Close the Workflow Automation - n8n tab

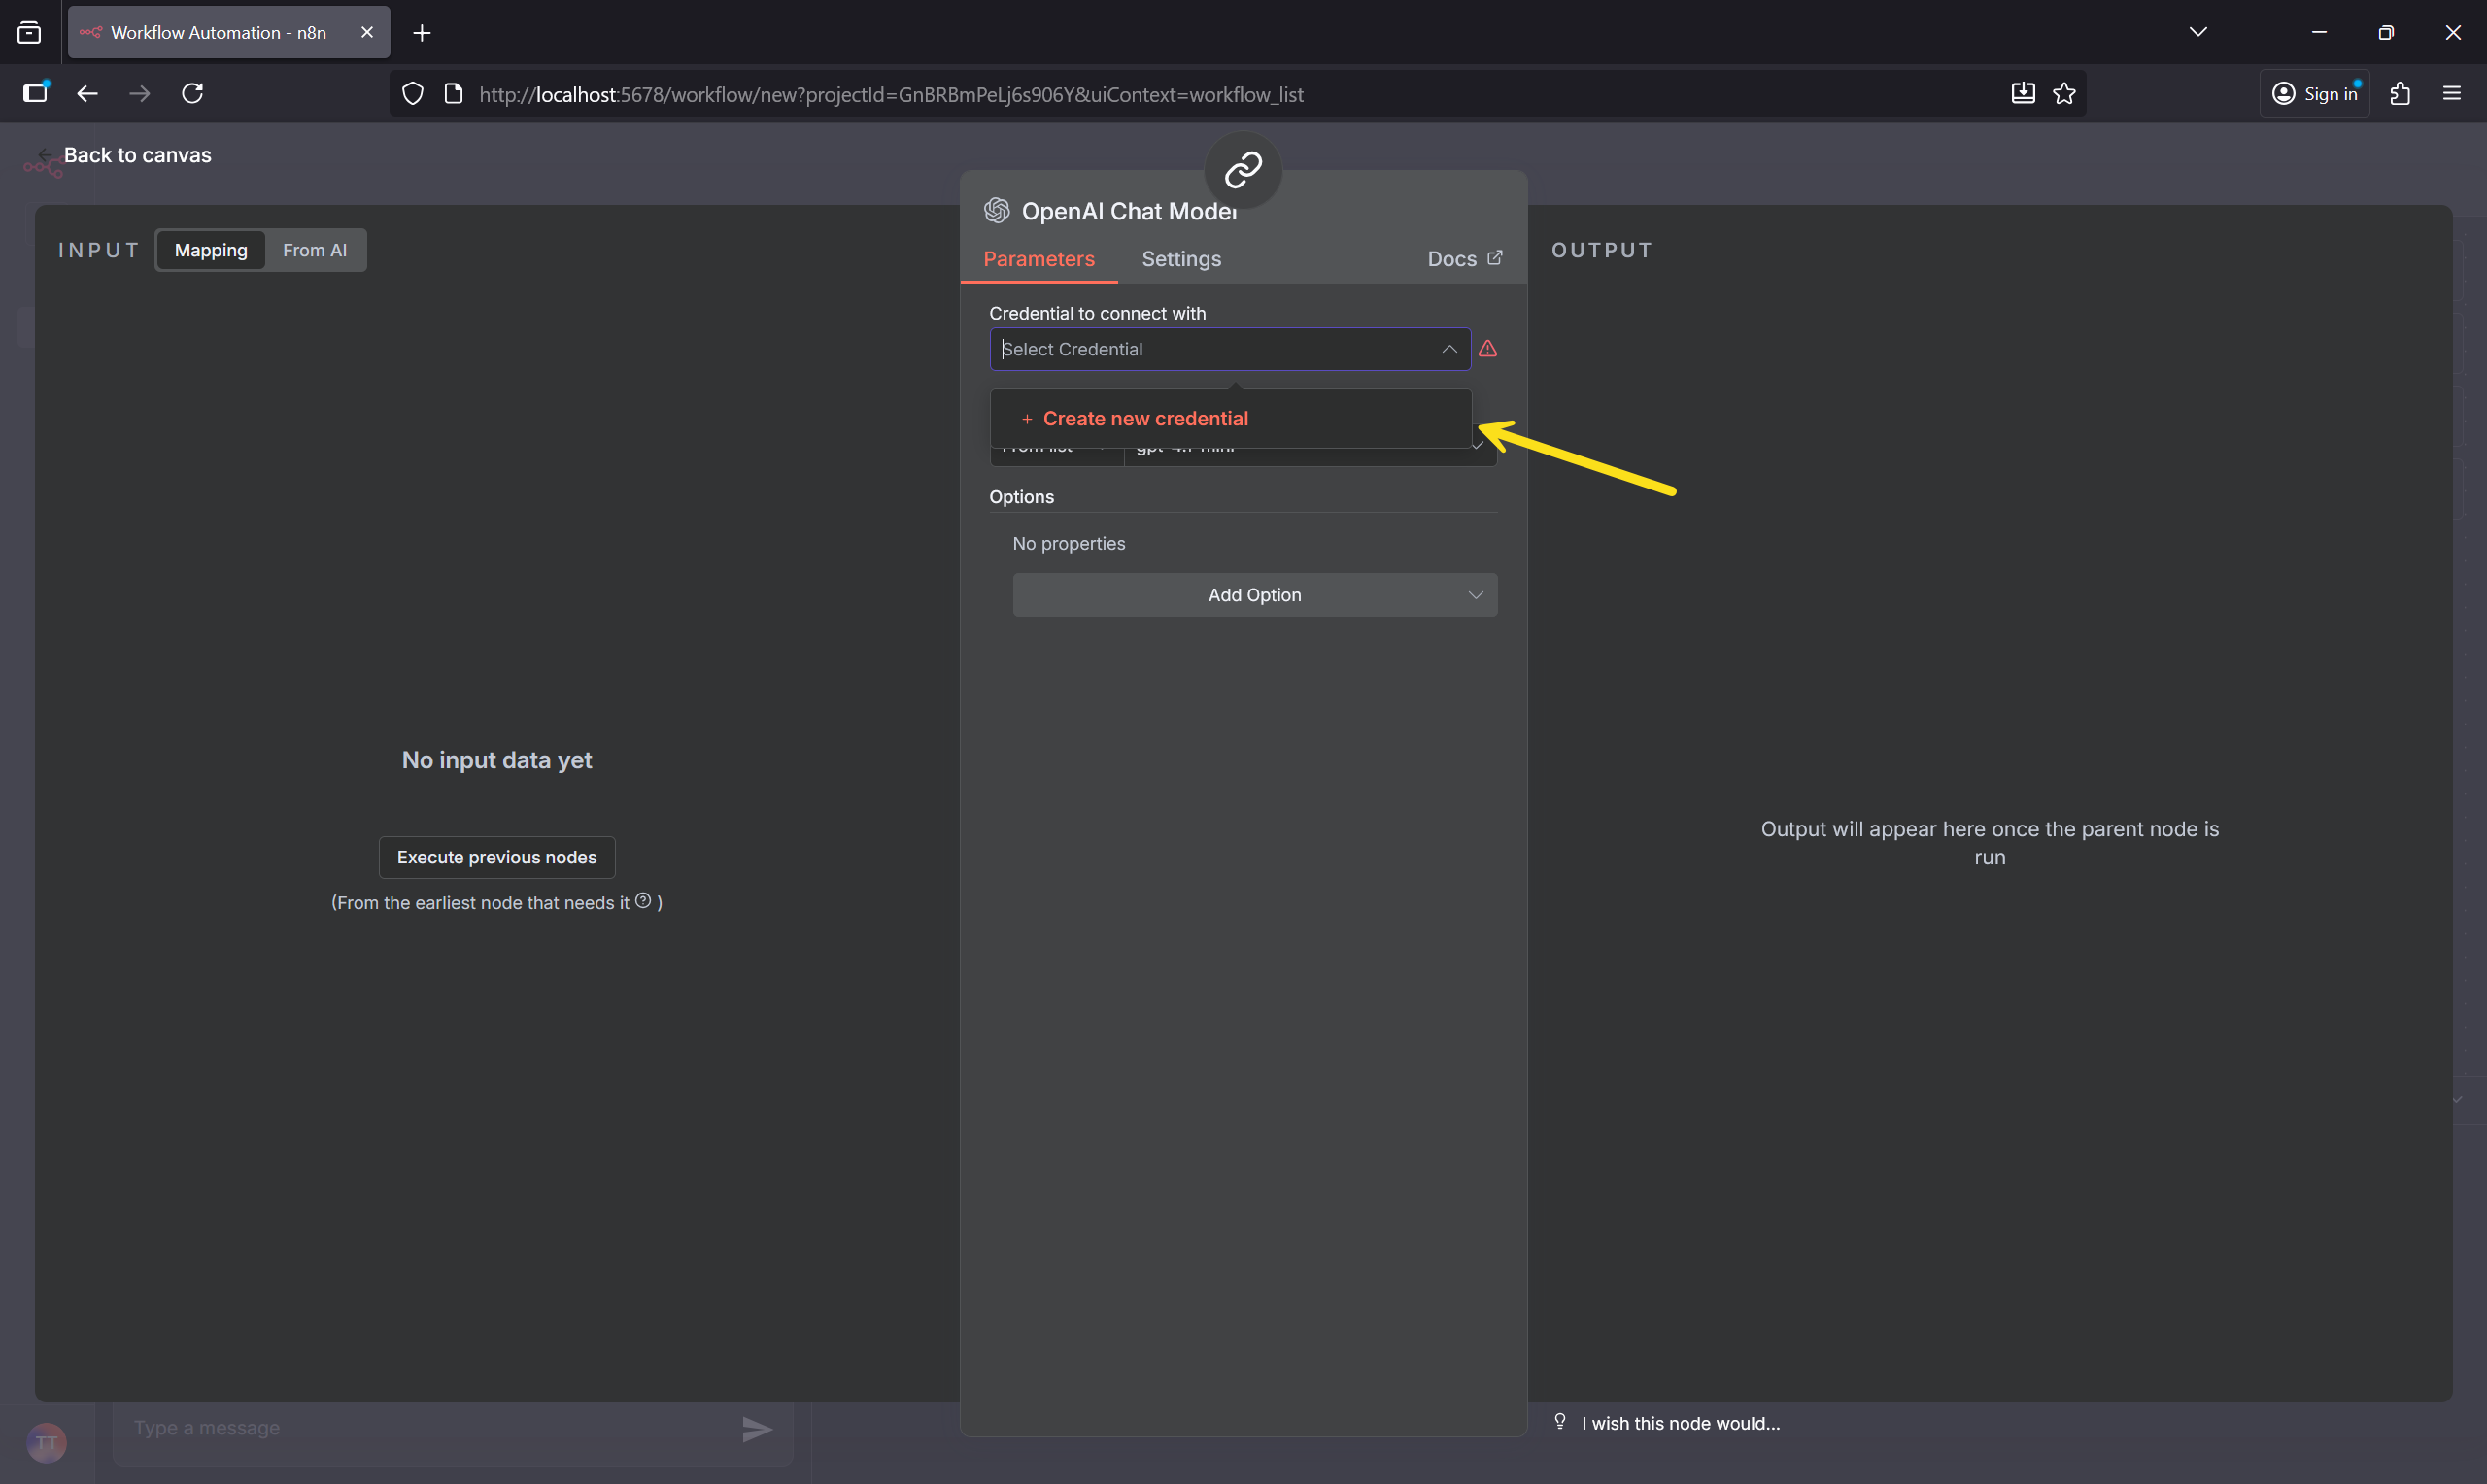367,32
